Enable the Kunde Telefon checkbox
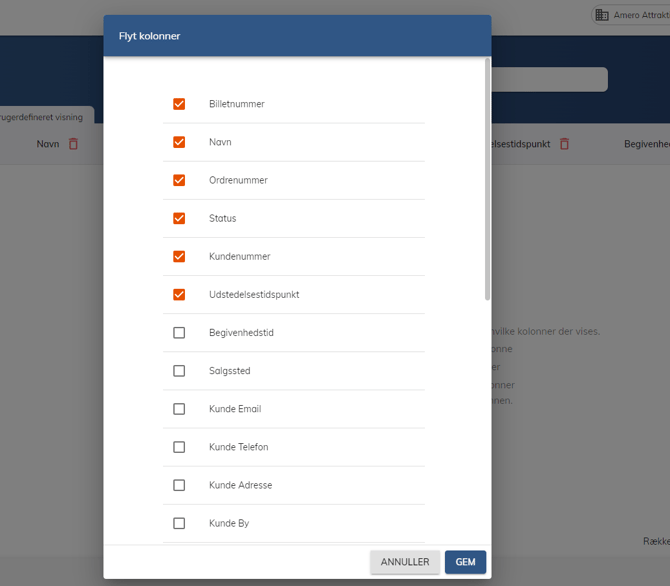The image size is (670, 586). tap(179, 447)
